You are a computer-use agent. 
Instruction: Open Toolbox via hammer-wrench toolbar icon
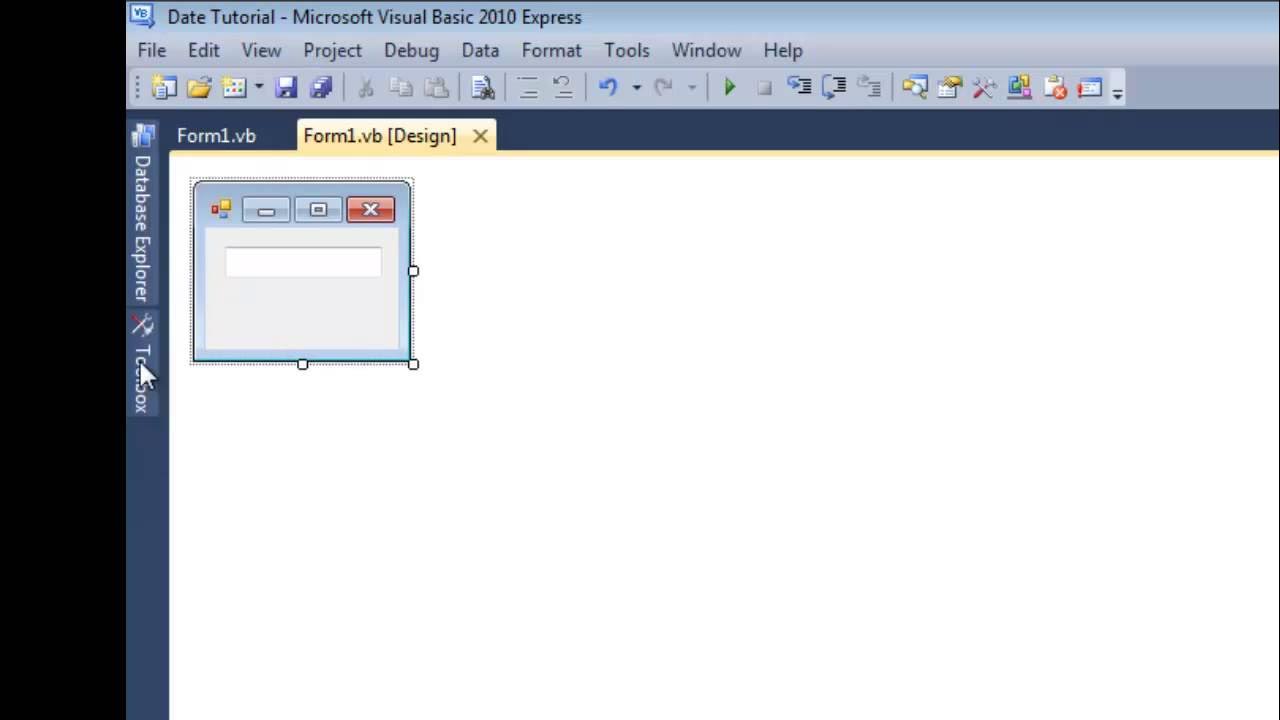(985, 88)
